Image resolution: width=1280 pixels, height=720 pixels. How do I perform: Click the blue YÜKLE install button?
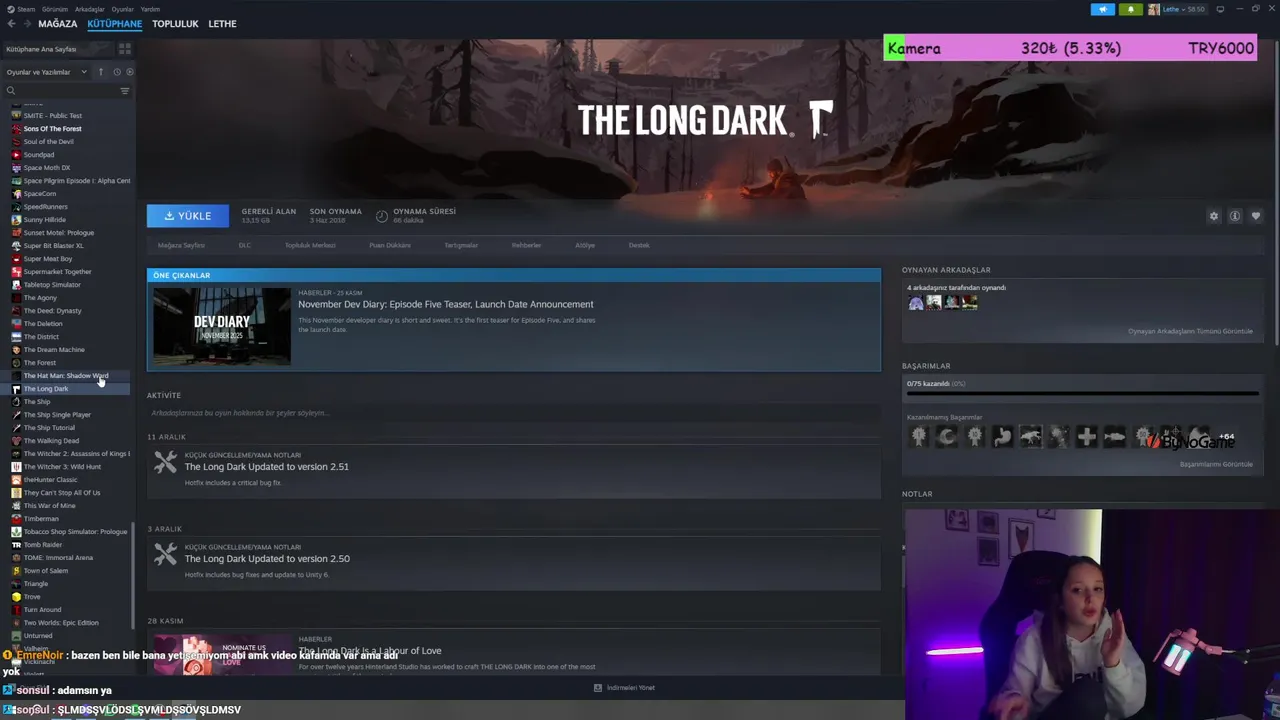pos(187,216)
